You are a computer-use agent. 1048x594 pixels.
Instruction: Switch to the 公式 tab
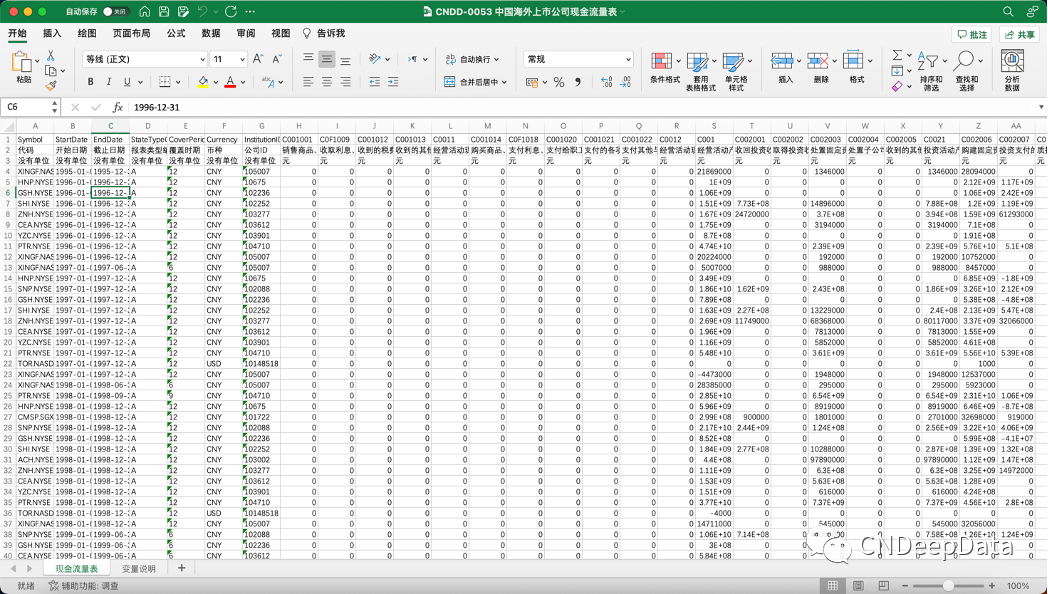176,33
